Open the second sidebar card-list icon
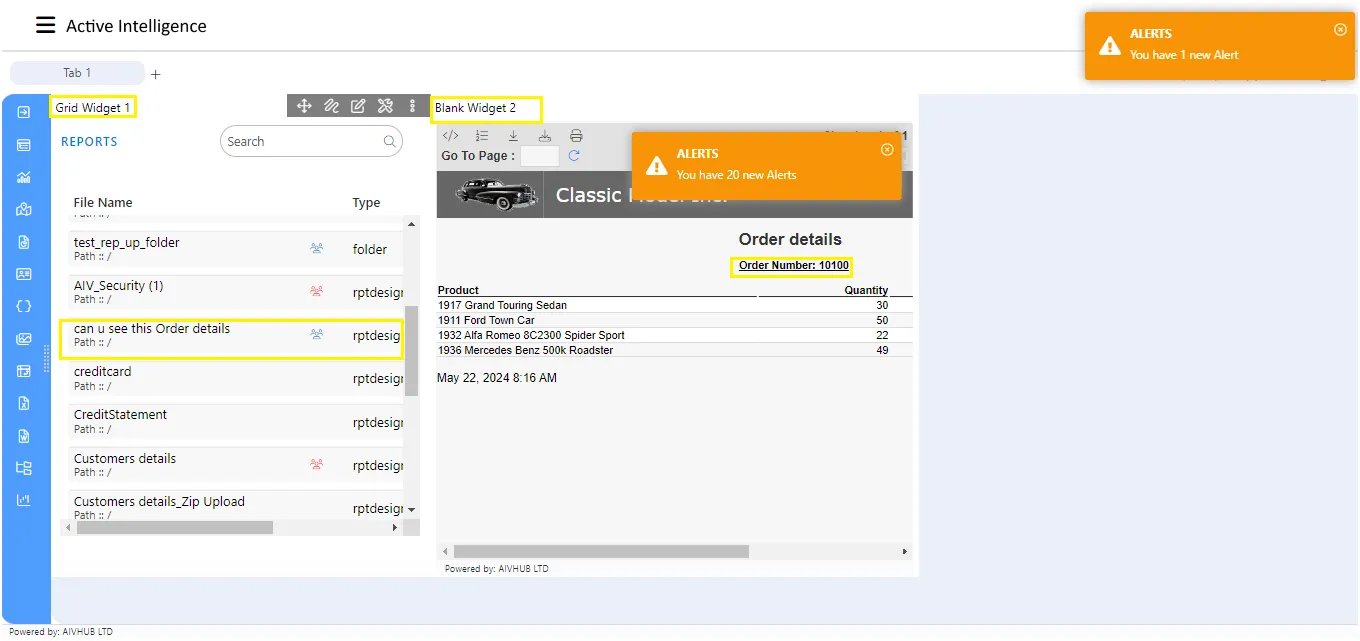This screenshot has height=641, width=1360. pos(24,145)
